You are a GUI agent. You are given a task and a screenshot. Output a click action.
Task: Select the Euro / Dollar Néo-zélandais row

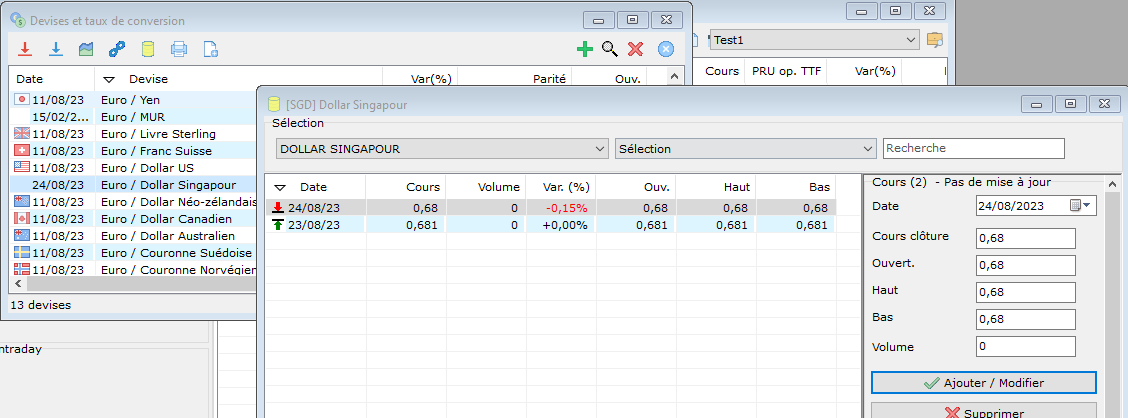[x=134, y=201]
